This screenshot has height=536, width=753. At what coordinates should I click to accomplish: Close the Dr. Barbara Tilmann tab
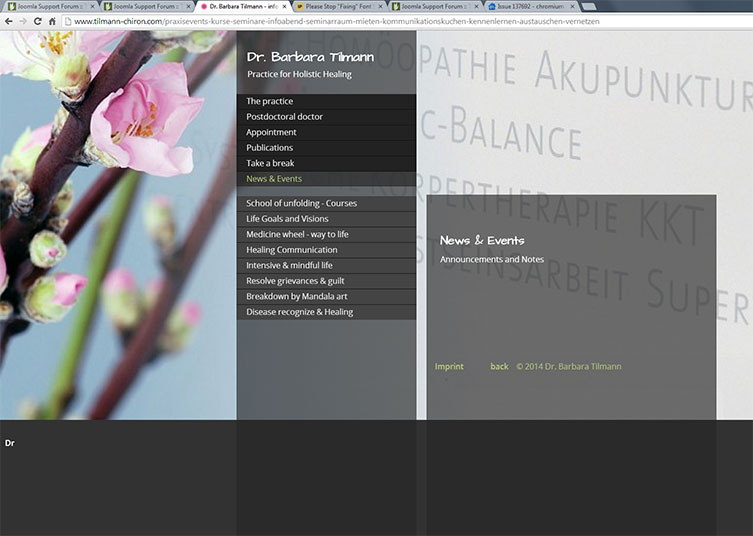coord(284,7)
